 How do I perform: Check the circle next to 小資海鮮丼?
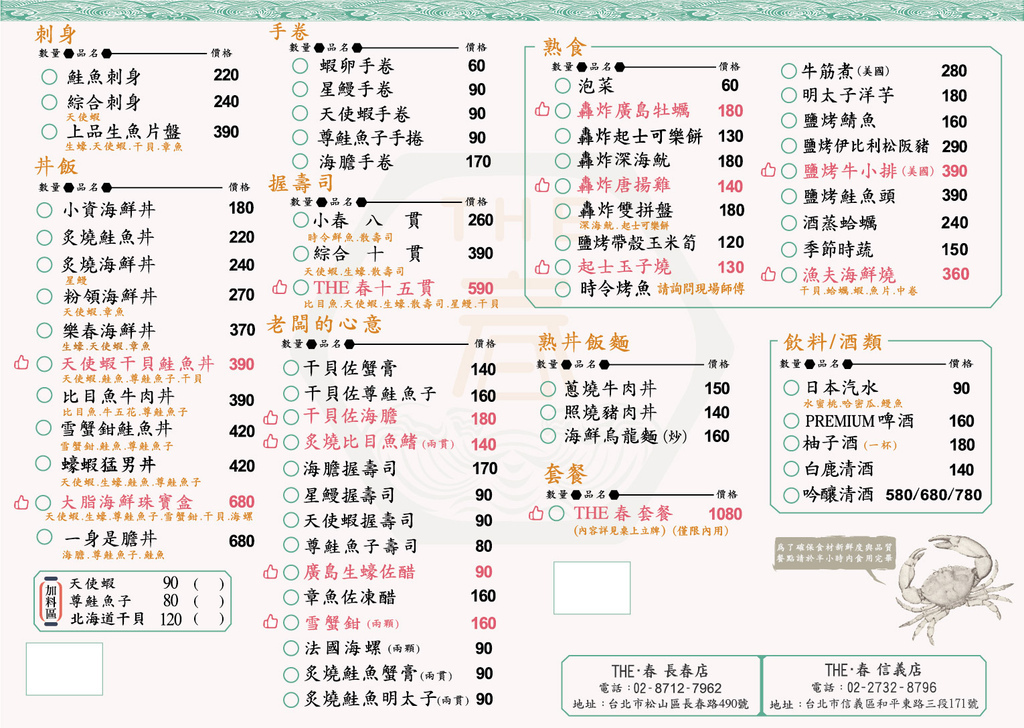[44, 210]
